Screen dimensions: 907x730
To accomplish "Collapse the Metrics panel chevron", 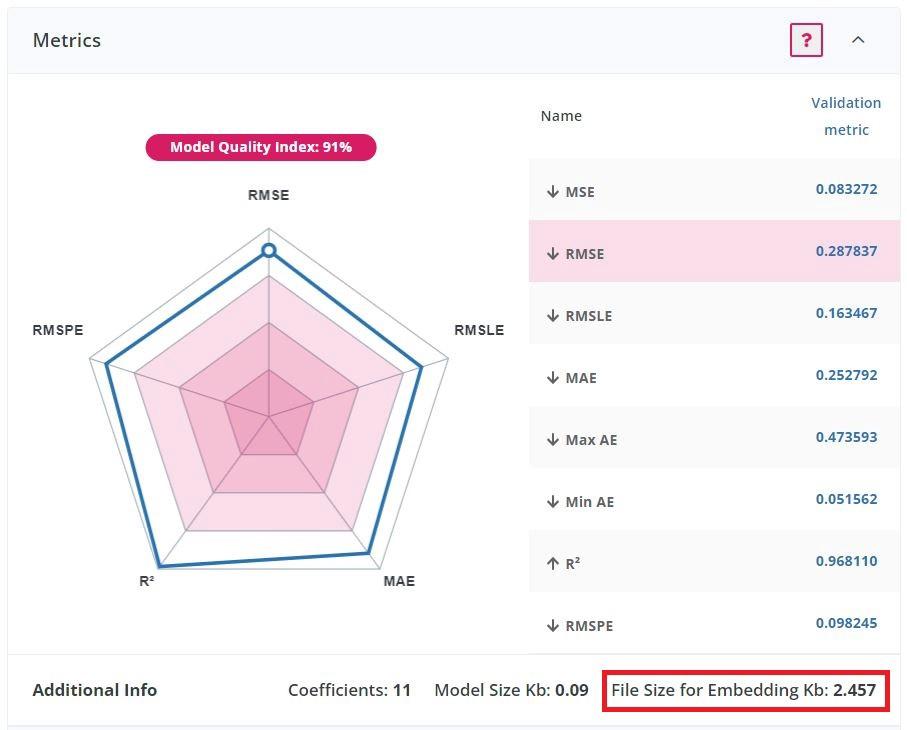I will pos(858,40).
